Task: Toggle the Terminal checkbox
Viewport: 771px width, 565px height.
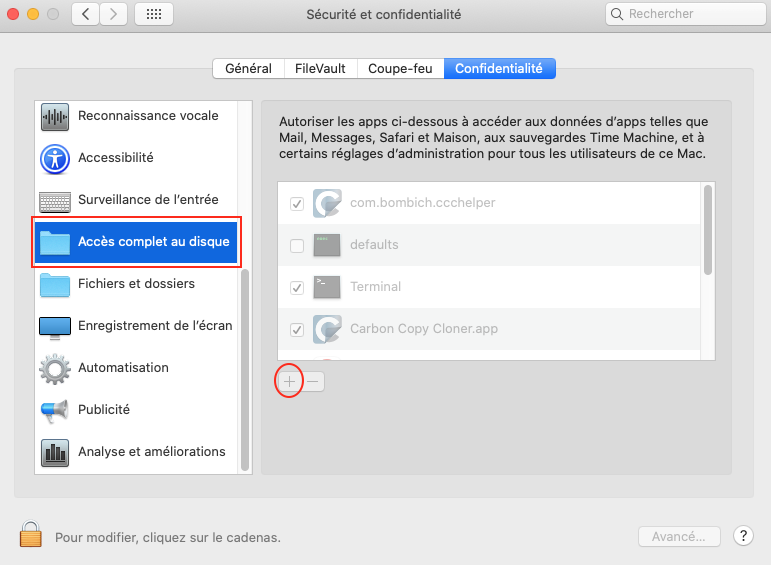Action: tap(297, 288)
